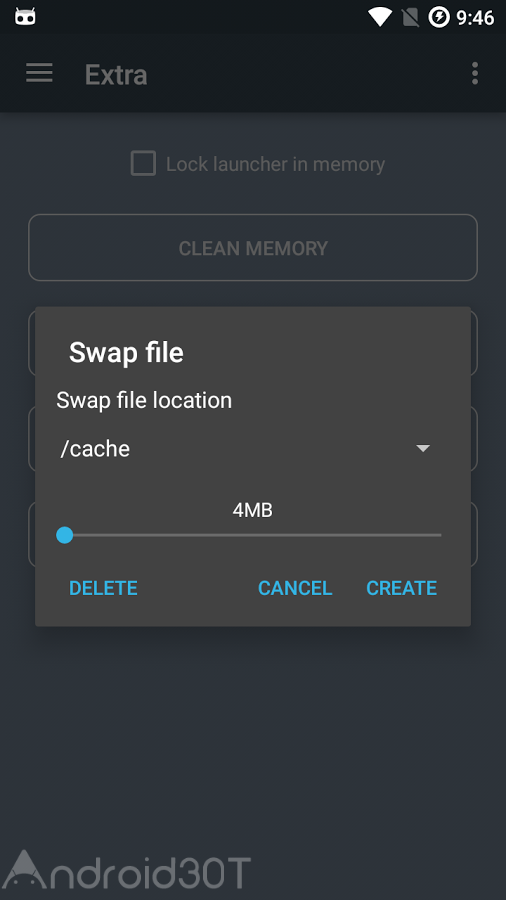Tap the battery charging status icon

pos(439,17)
